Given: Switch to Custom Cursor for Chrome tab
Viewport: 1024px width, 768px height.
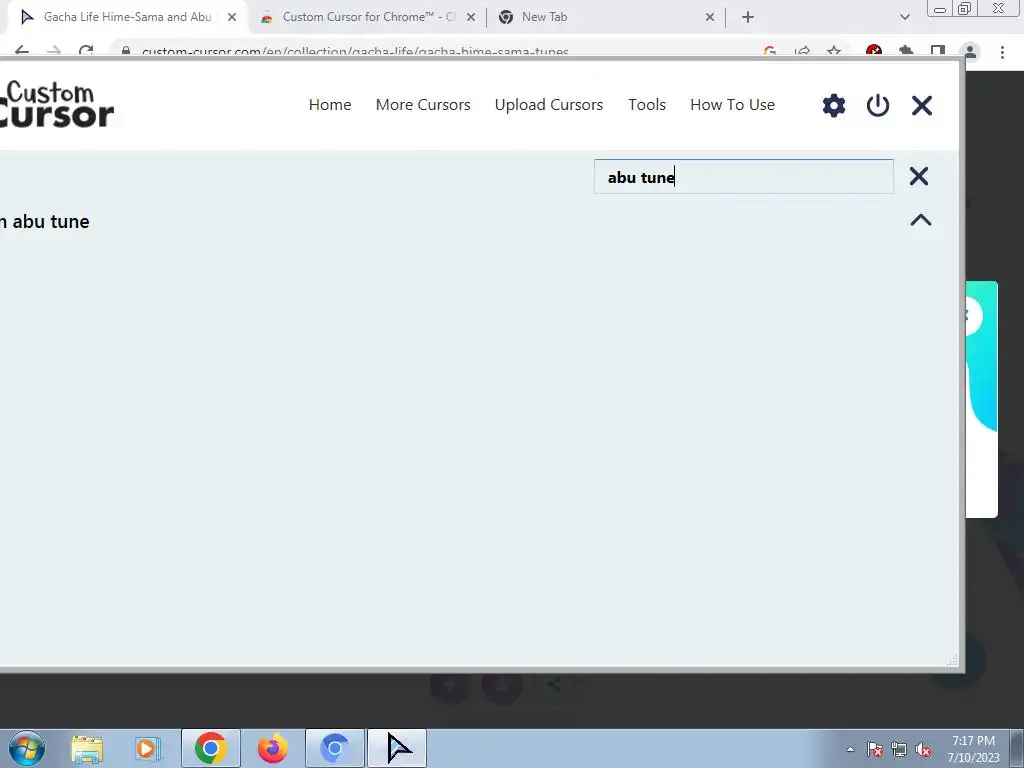Looking at the screenshot, I should tap(367, 17).
